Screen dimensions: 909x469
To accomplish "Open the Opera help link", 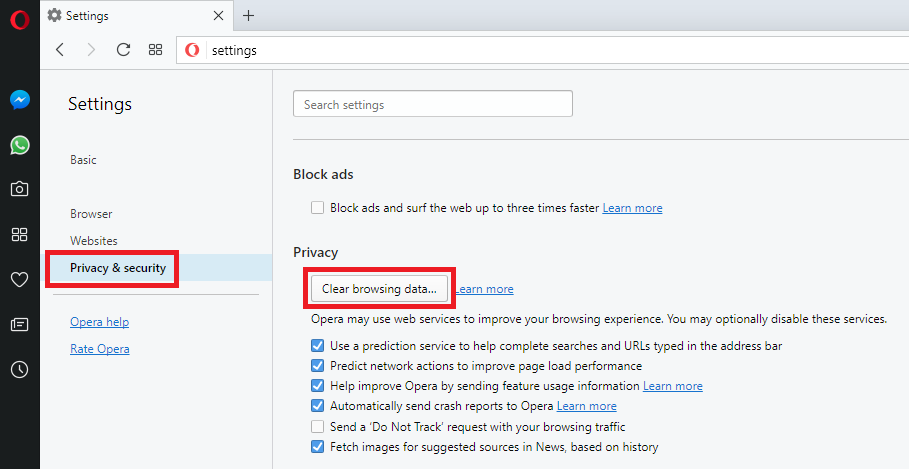I will pyautogui.click(x=99, y=322).
